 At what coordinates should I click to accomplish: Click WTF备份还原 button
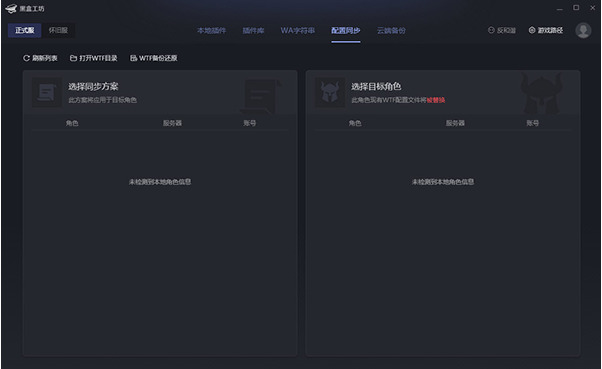click(x=154, y=58)
